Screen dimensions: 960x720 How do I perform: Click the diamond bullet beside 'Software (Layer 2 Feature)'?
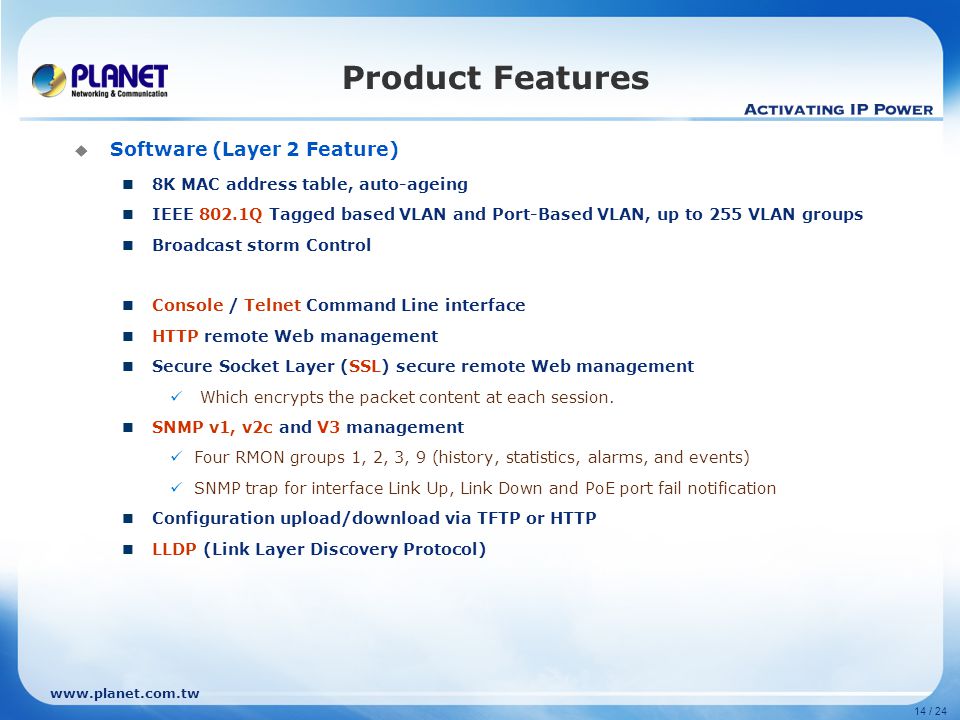tap(81, 151)
